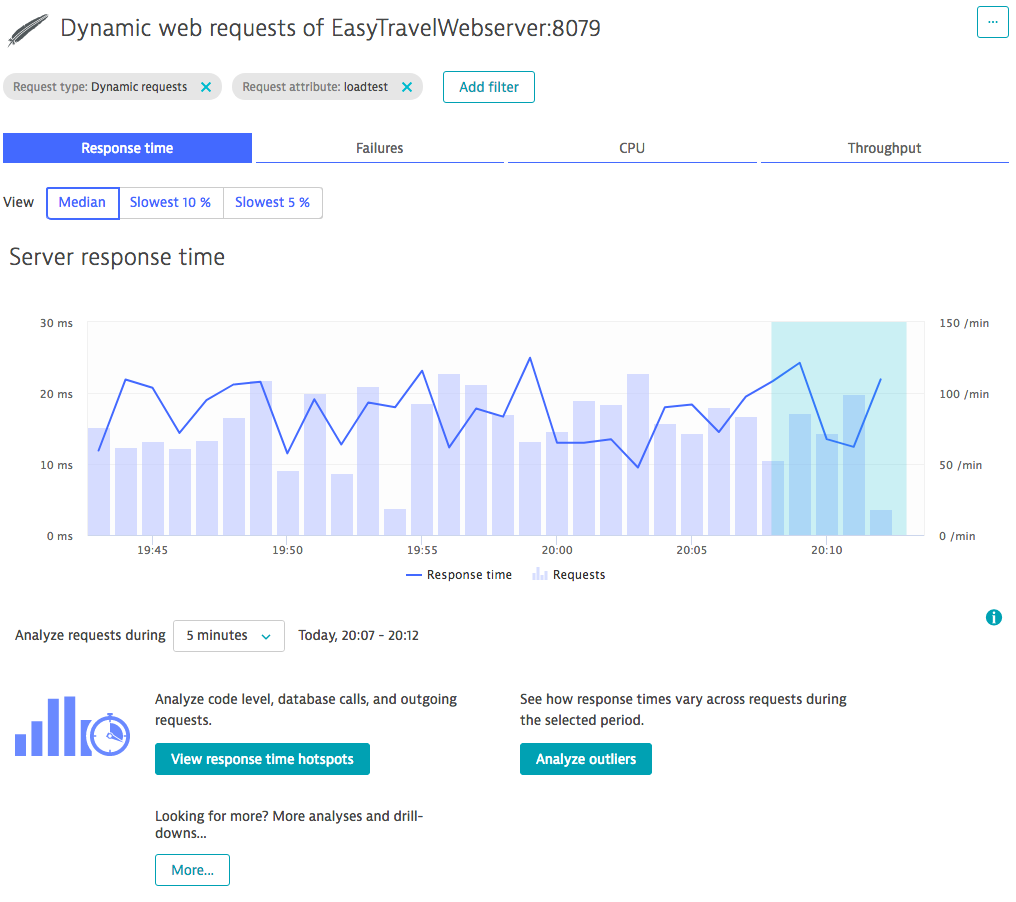Go to the Throughput tab
This screenshot has height=902, width=1016.
click(884, 148)
